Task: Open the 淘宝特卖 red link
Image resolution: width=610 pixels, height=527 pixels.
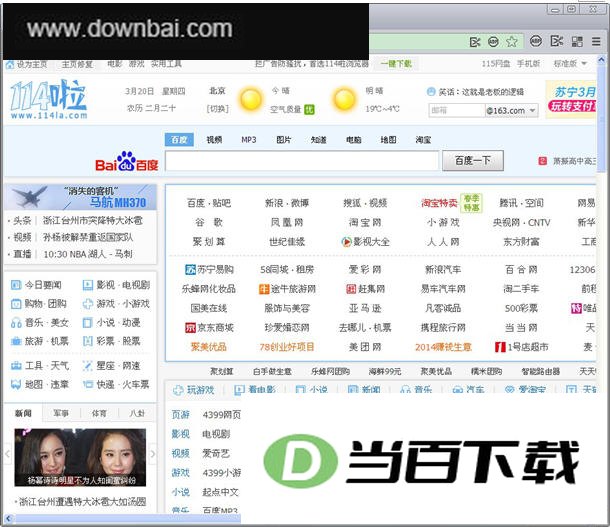Action: [x=439, y=203]
